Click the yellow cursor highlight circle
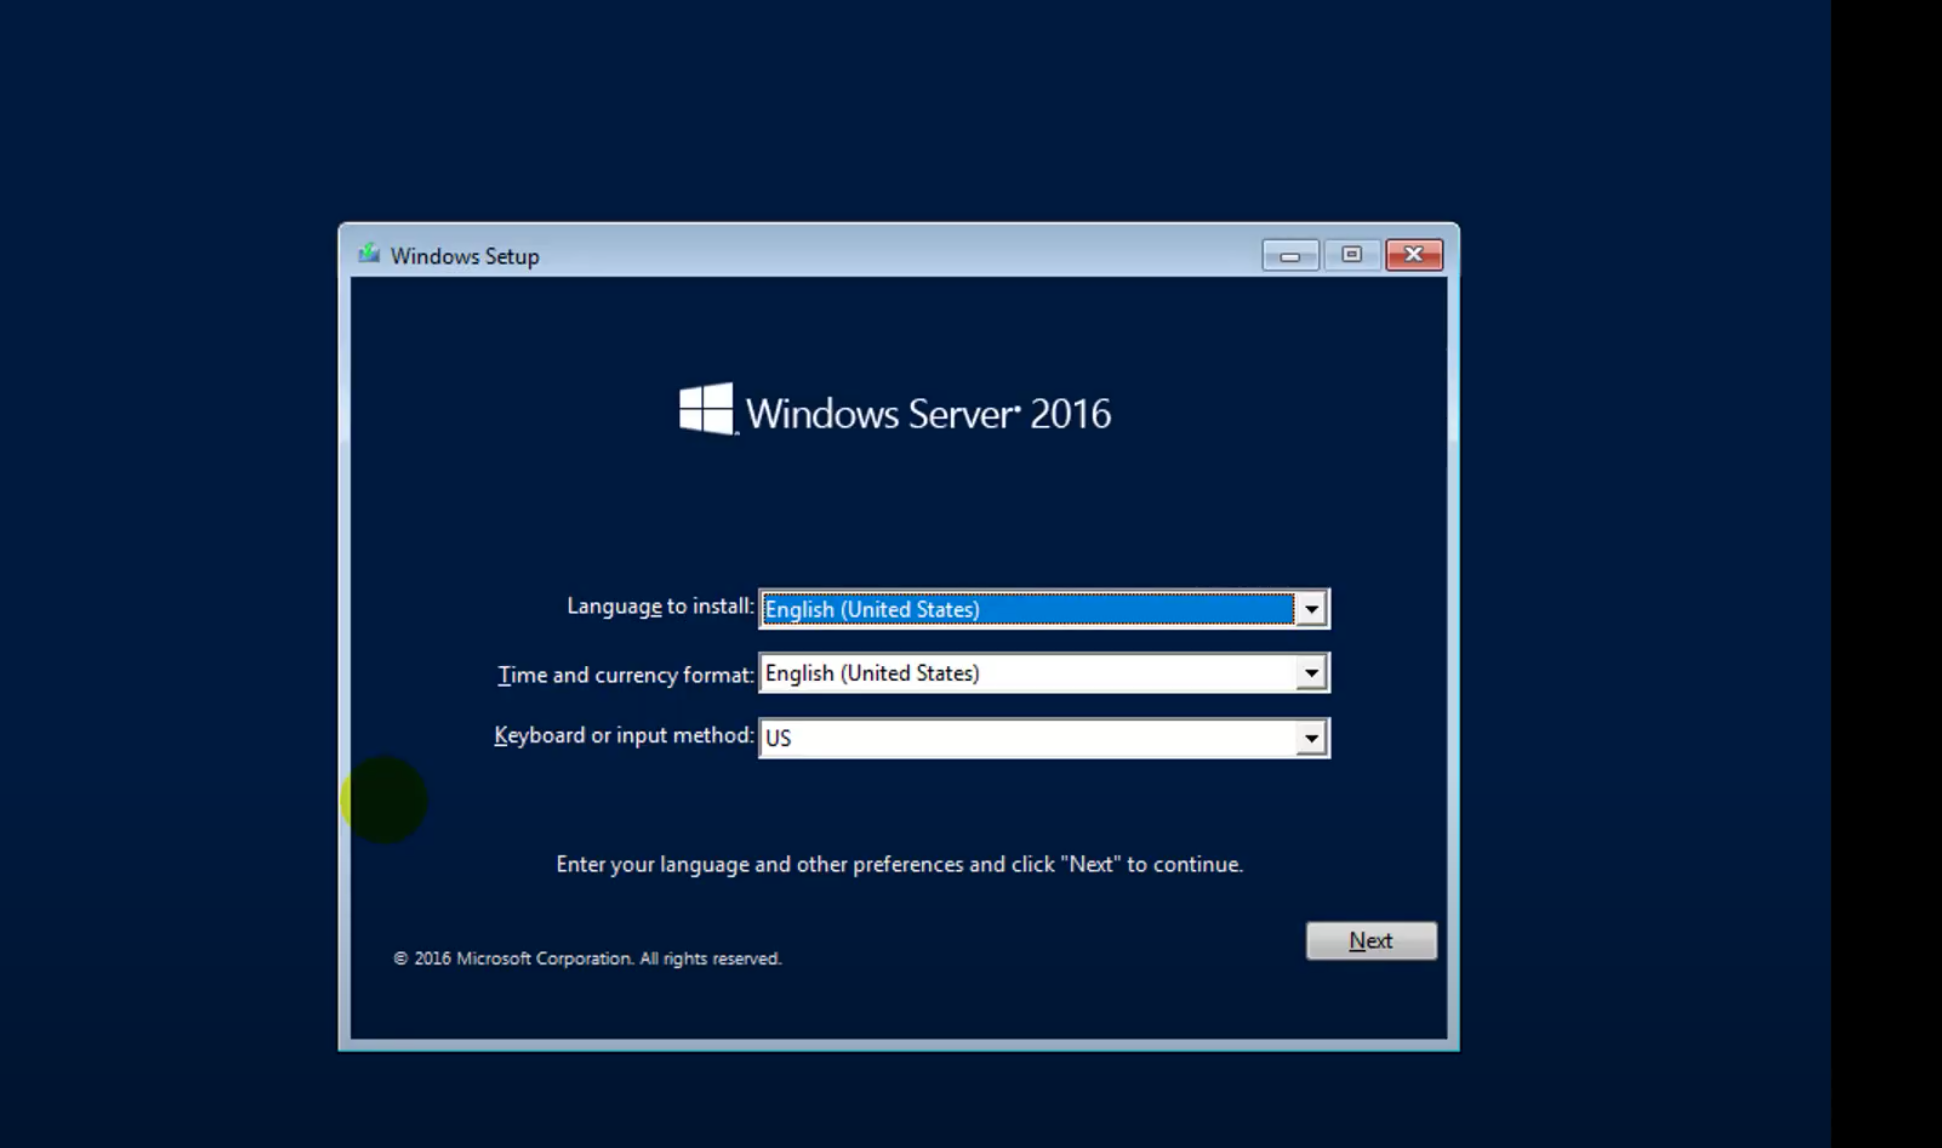Screen dimensions: 1942x1148 click(x=384, y=799)
